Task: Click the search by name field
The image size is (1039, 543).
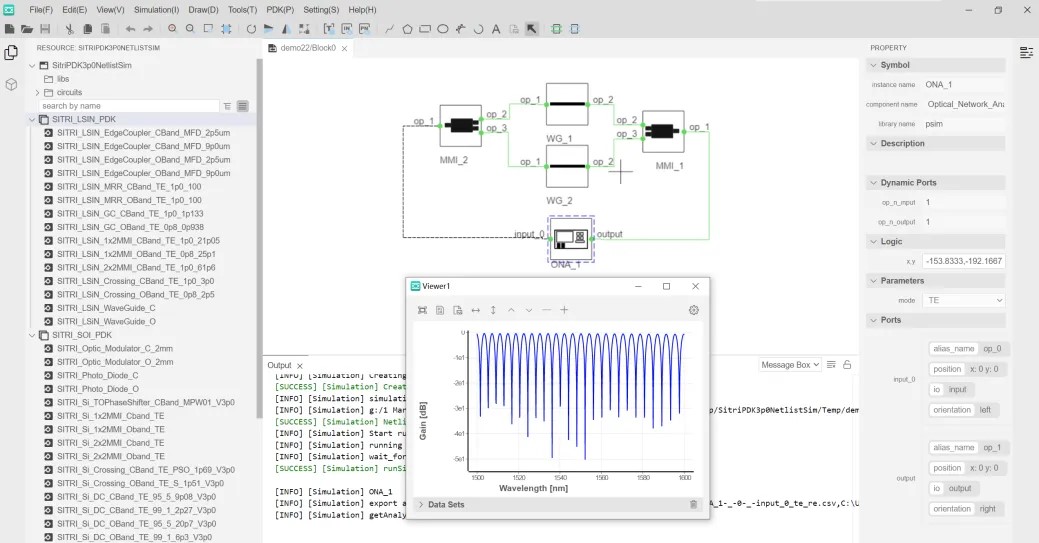Action: click(x=128, y=106)
